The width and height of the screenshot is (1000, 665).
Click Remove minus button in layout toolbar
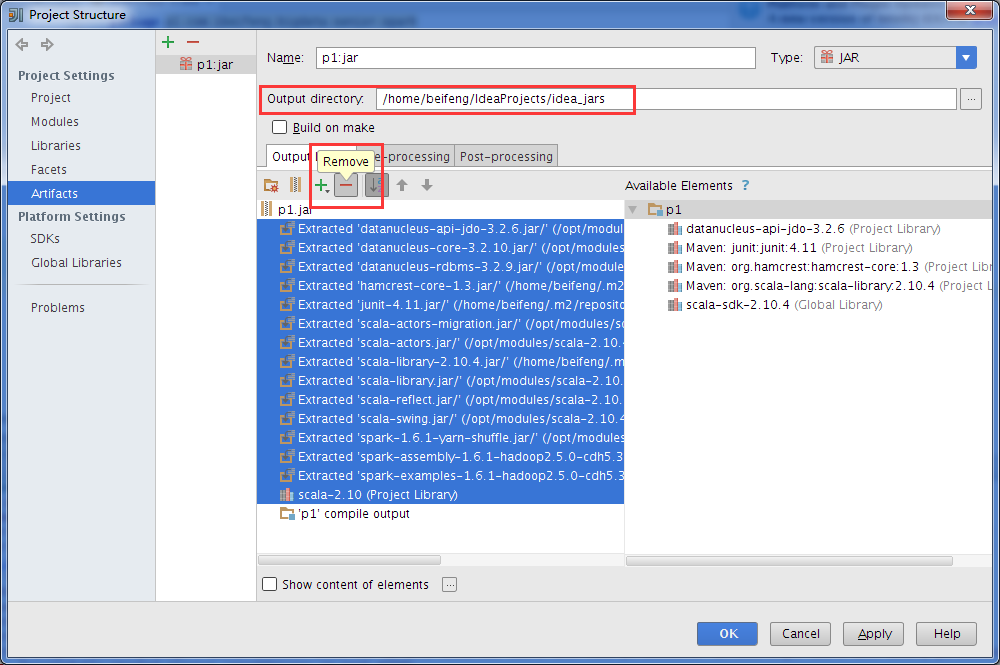pyautogui.click(x=346, y=186)
